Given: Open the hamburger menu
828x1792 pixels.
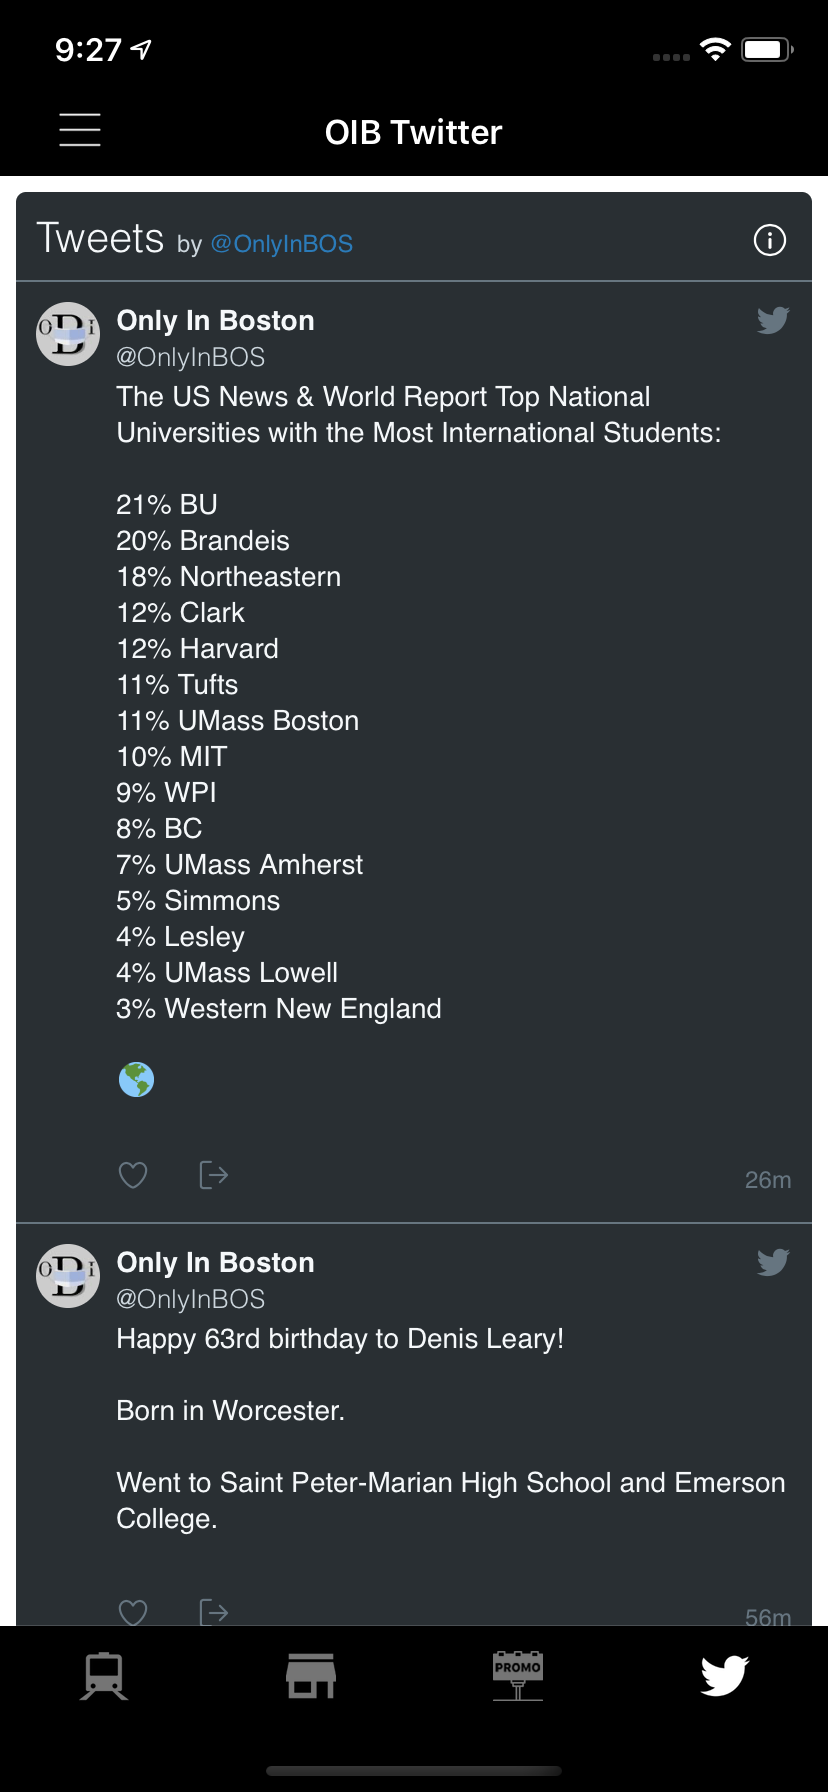Looking at the screenshot, I should 80,131.
